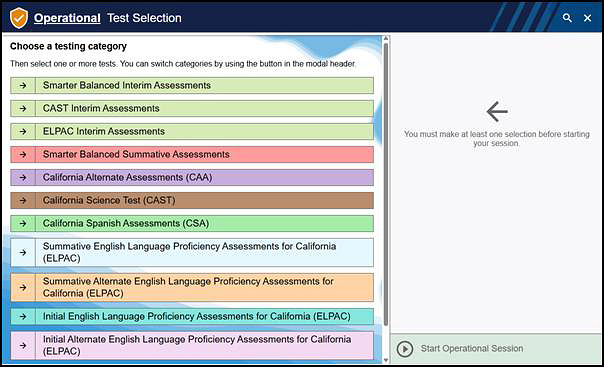Click the play circle icon beside Start Operational Session
The height and width of the screenshot is (367, 604).
point(405,349)
